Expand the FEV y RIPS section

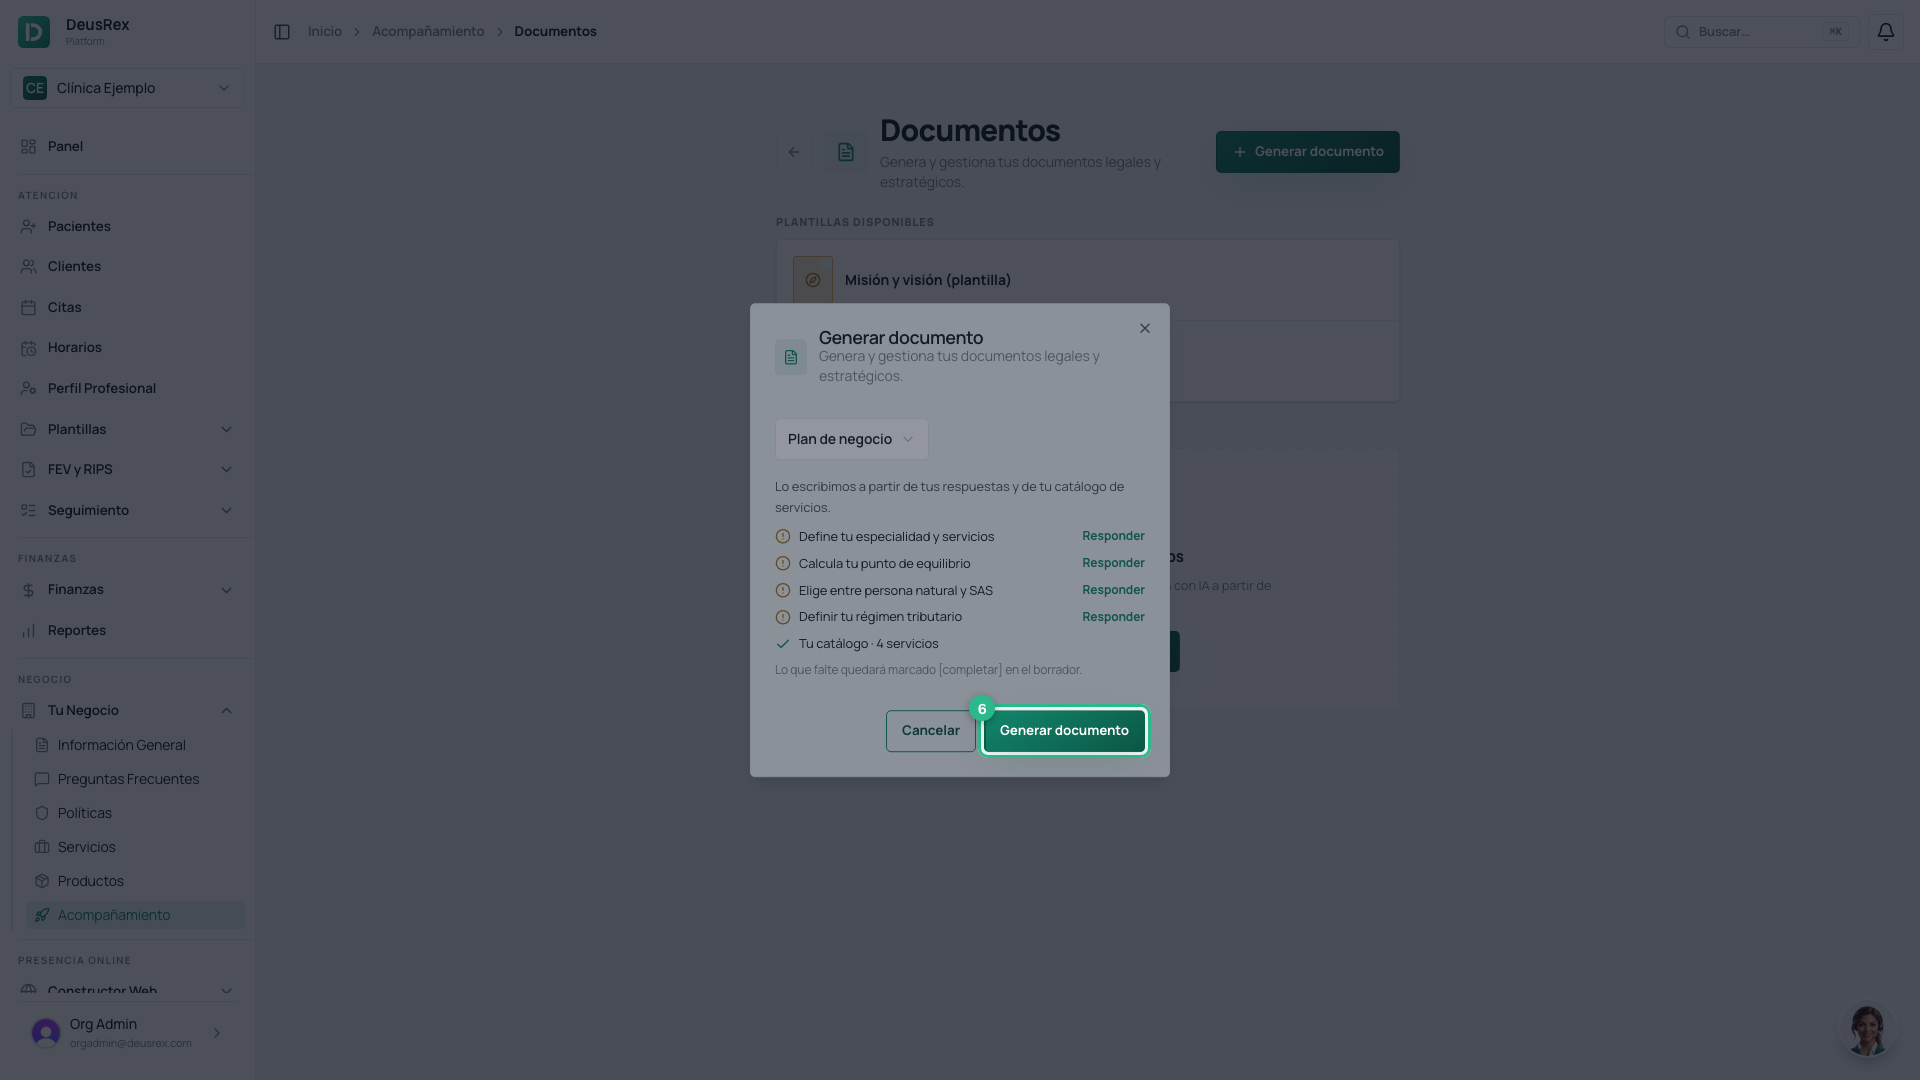[x=127, y=470]
